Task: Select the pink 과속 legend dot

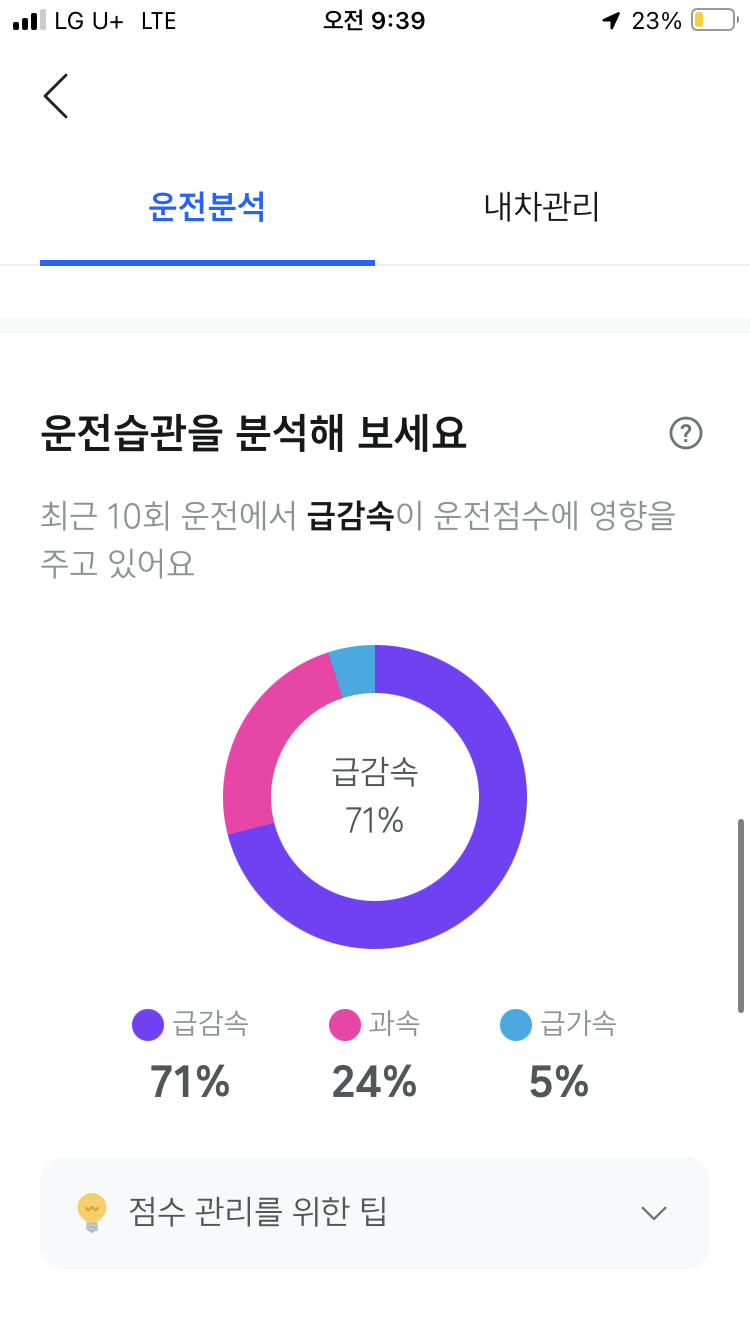Action: coord(344,1025)
